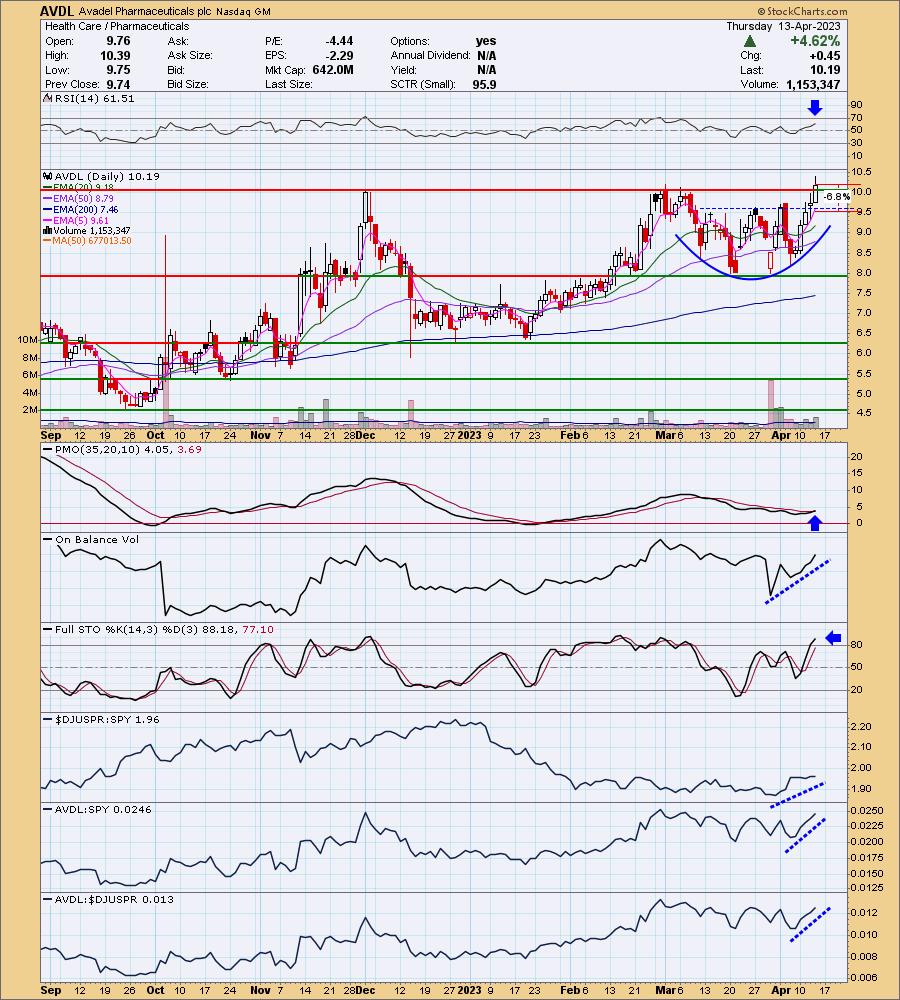Image resolution: width=900 pixels, height=1000 pixels.
Task: Click the Health Care / Pharmaceuticals sector label
Action: point(117,26)
